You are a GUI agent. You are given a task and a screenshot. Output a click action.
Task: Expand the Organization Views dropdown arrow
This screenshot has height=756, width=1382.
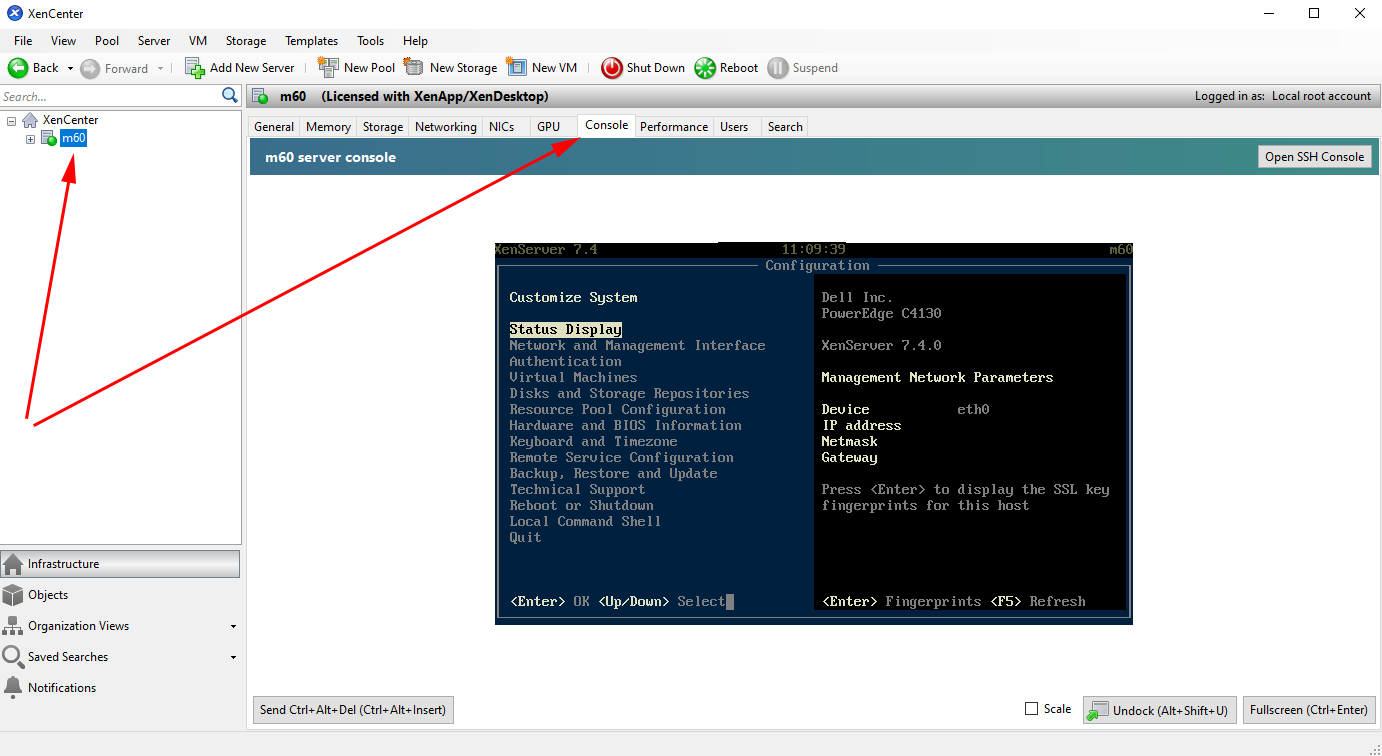coord(233,627)
